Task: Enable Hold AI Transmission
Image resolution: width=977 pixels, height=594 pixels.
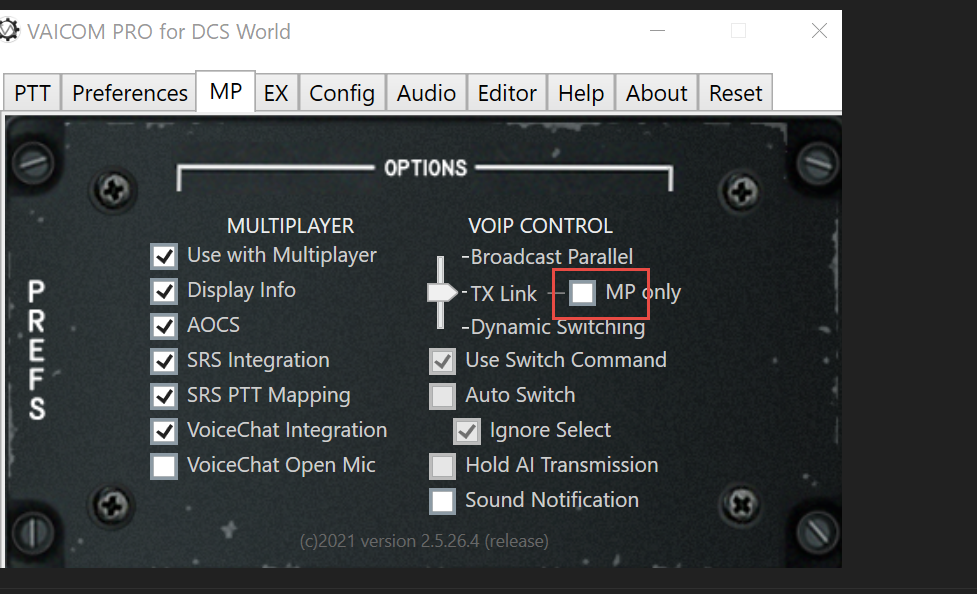Action: (x=442, y=466)
